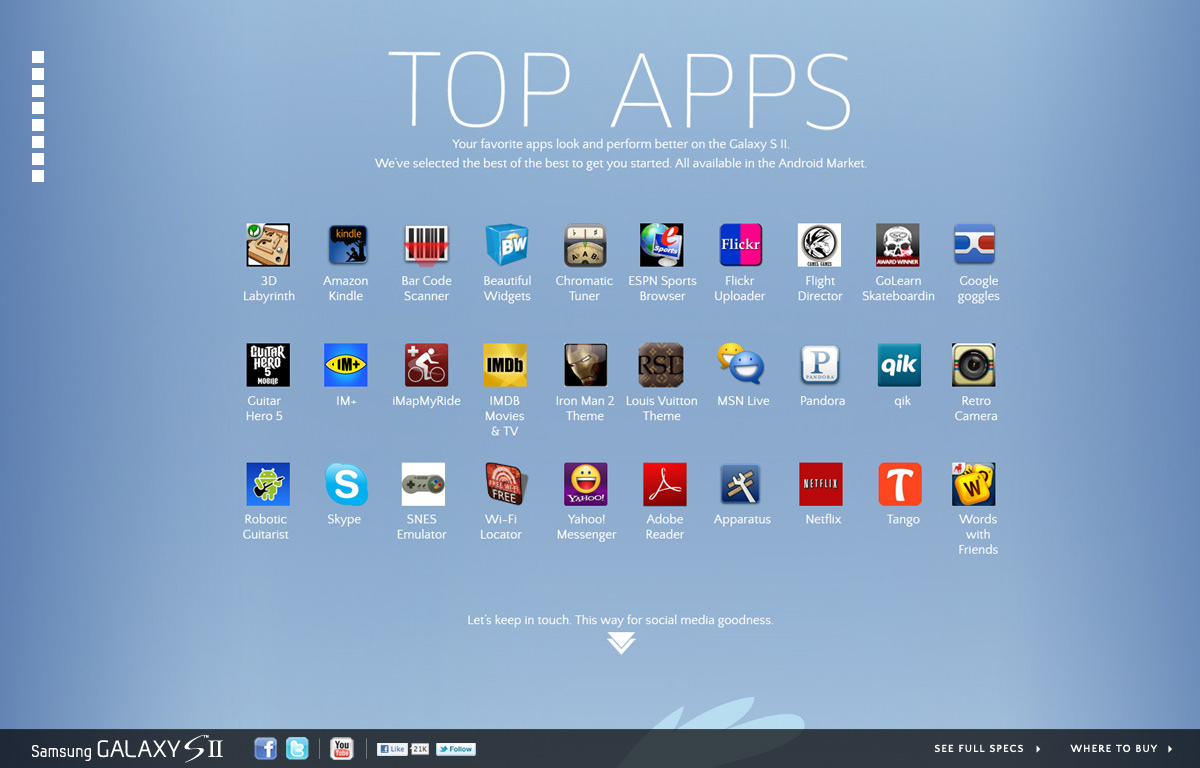Click the Apparatus app icon
Viewport: 1200px width, 768px height.
(x=741, y=484)
